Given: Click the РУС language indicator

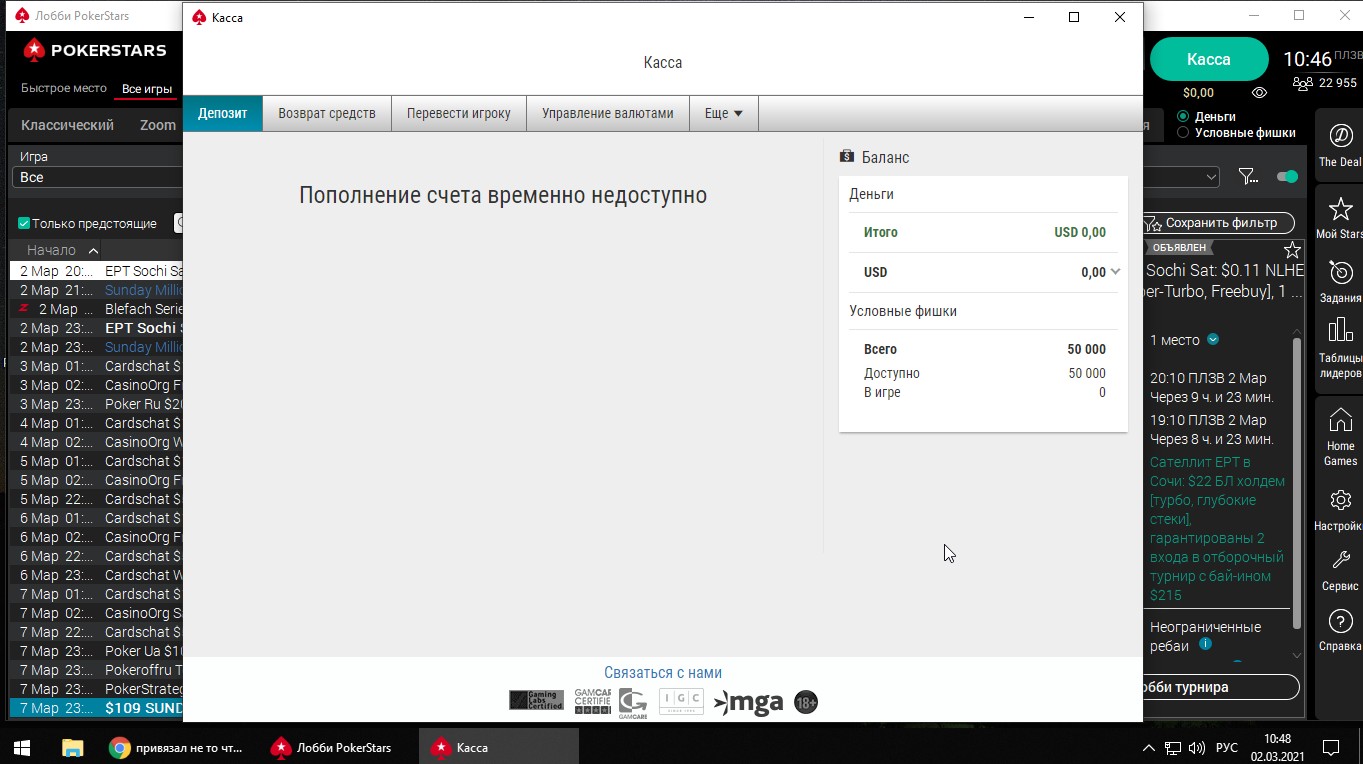Looking at the screenshot, I should point(1227,747).
